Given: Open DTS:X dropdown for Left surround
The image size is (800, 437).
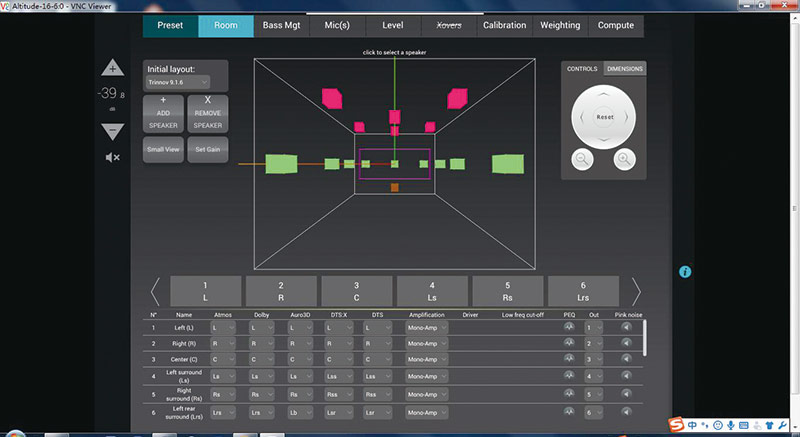Looking at the screenshot, I should pos(339,376).
